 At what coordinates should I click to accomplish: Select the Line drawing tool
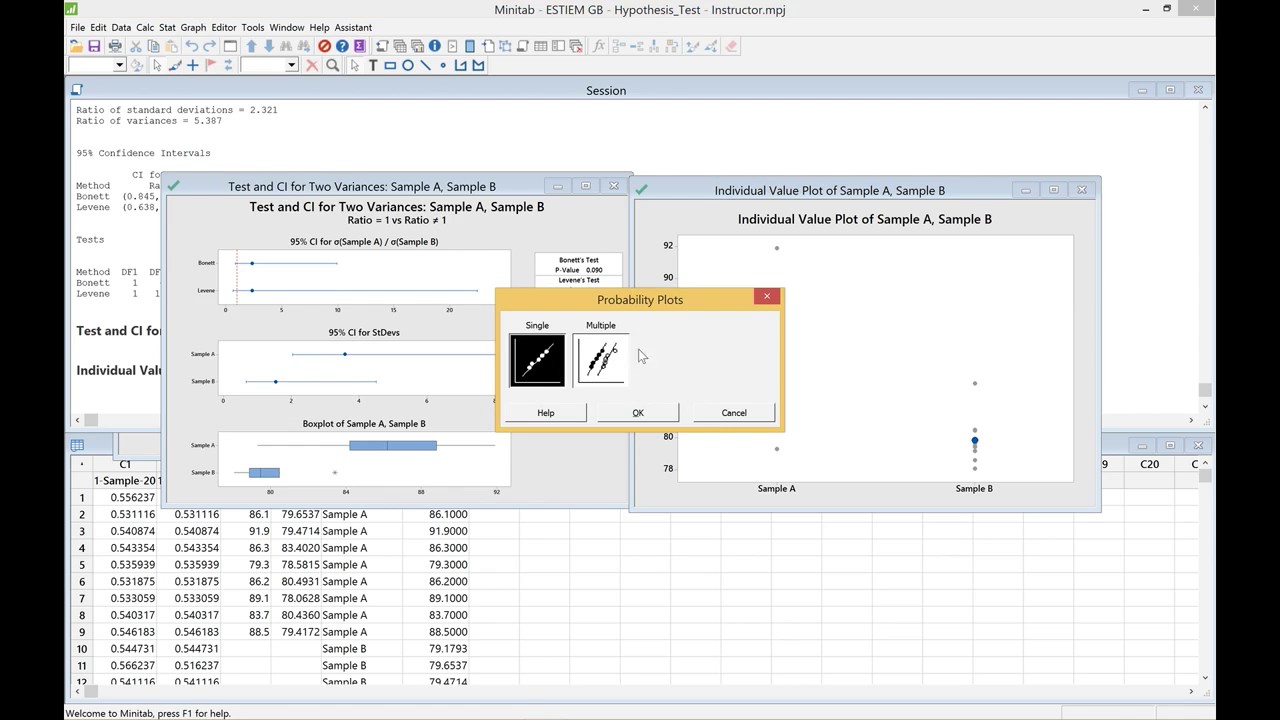[x=425, y=65]
